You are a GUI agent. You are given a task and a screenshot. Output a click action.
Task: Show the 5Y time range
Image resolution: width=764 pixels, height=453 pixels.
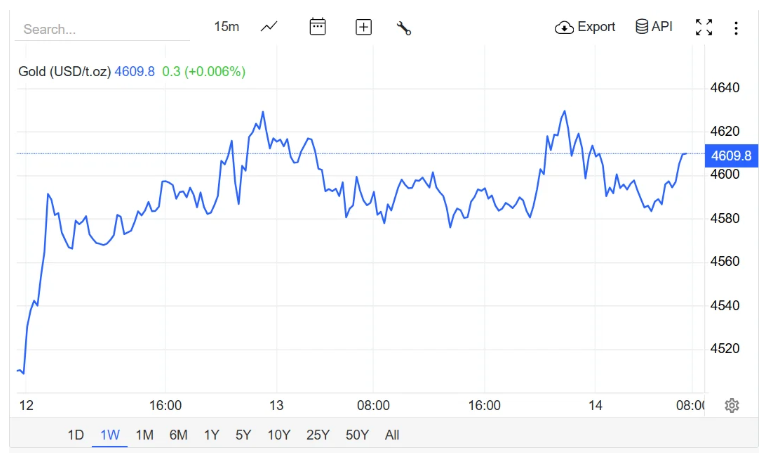pyautogui.click(x=243, y=435)
